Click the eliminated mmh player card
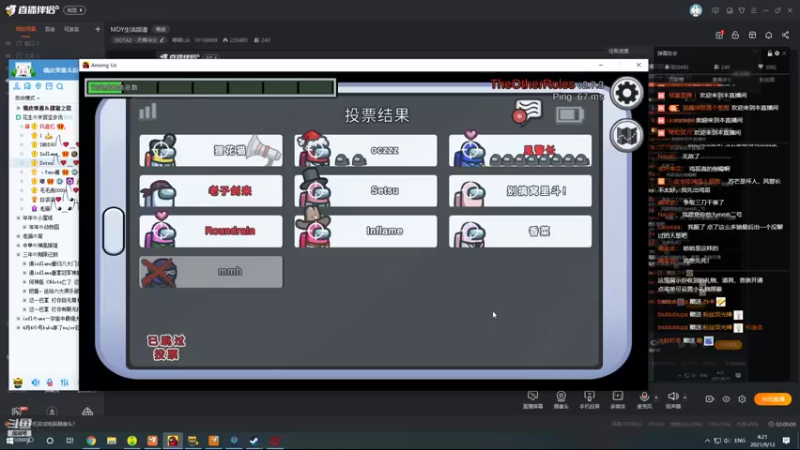Screen dimensions: 800x450 coord(211,272)
